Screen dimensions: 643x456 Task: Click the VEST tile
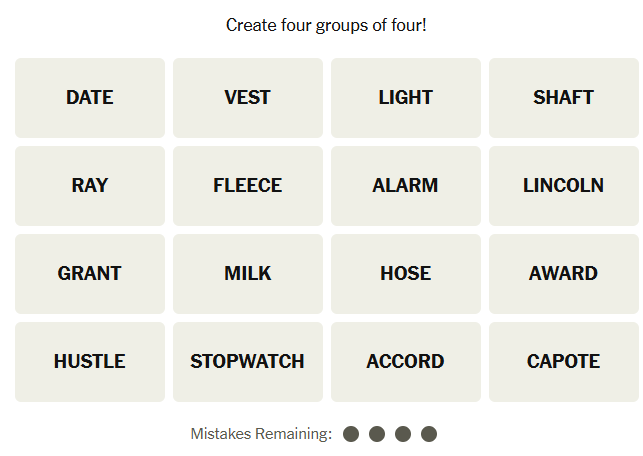[x=248, y=98]
